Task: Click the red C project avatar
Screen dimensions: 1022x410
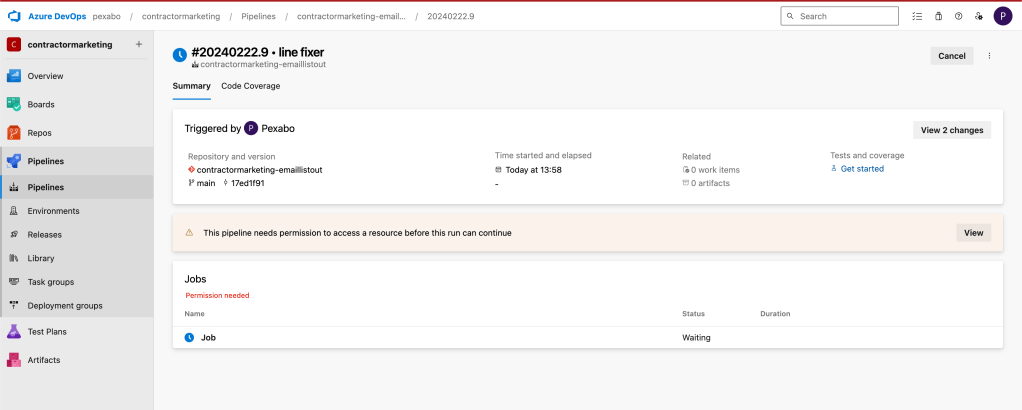Action: pyautogui.click(x=14, y=44)
